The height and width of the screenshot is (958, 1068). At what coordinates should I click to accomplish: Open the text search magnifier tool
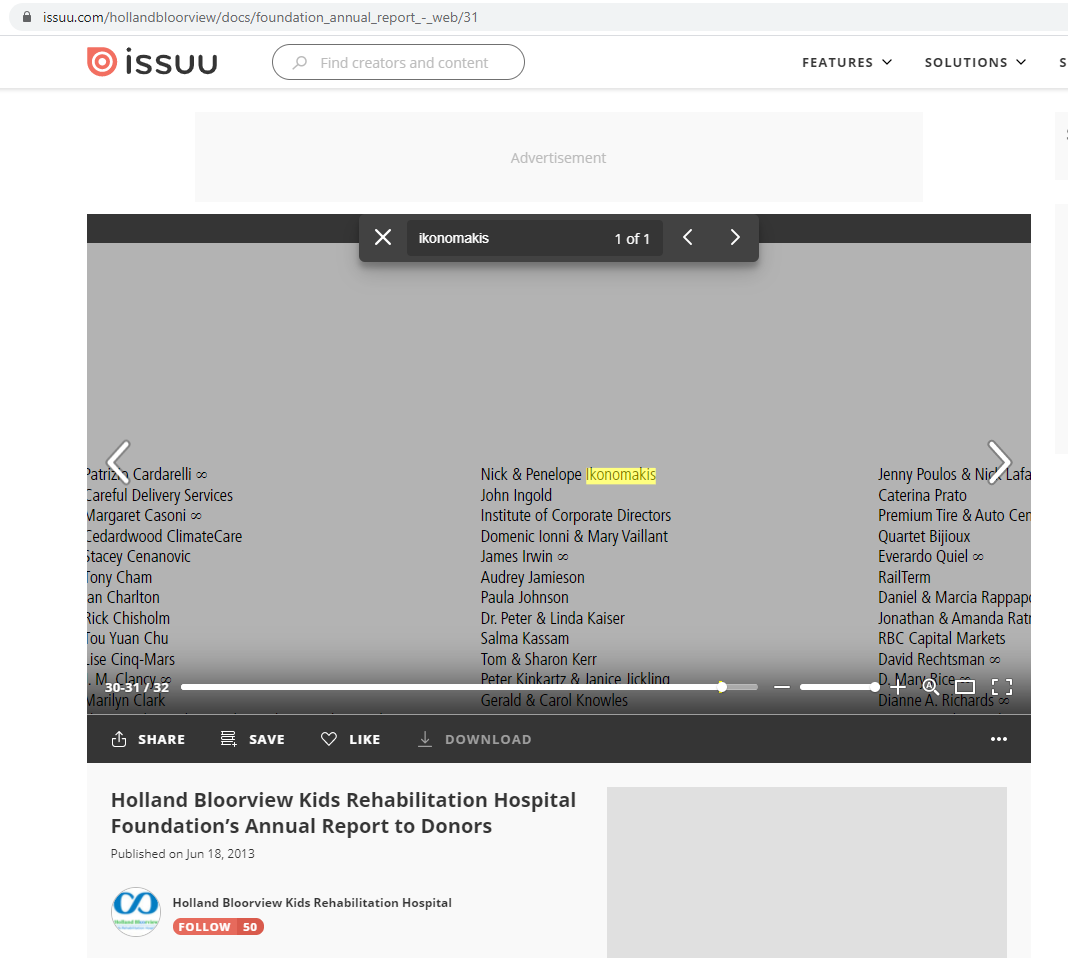[x=930, y=687]
